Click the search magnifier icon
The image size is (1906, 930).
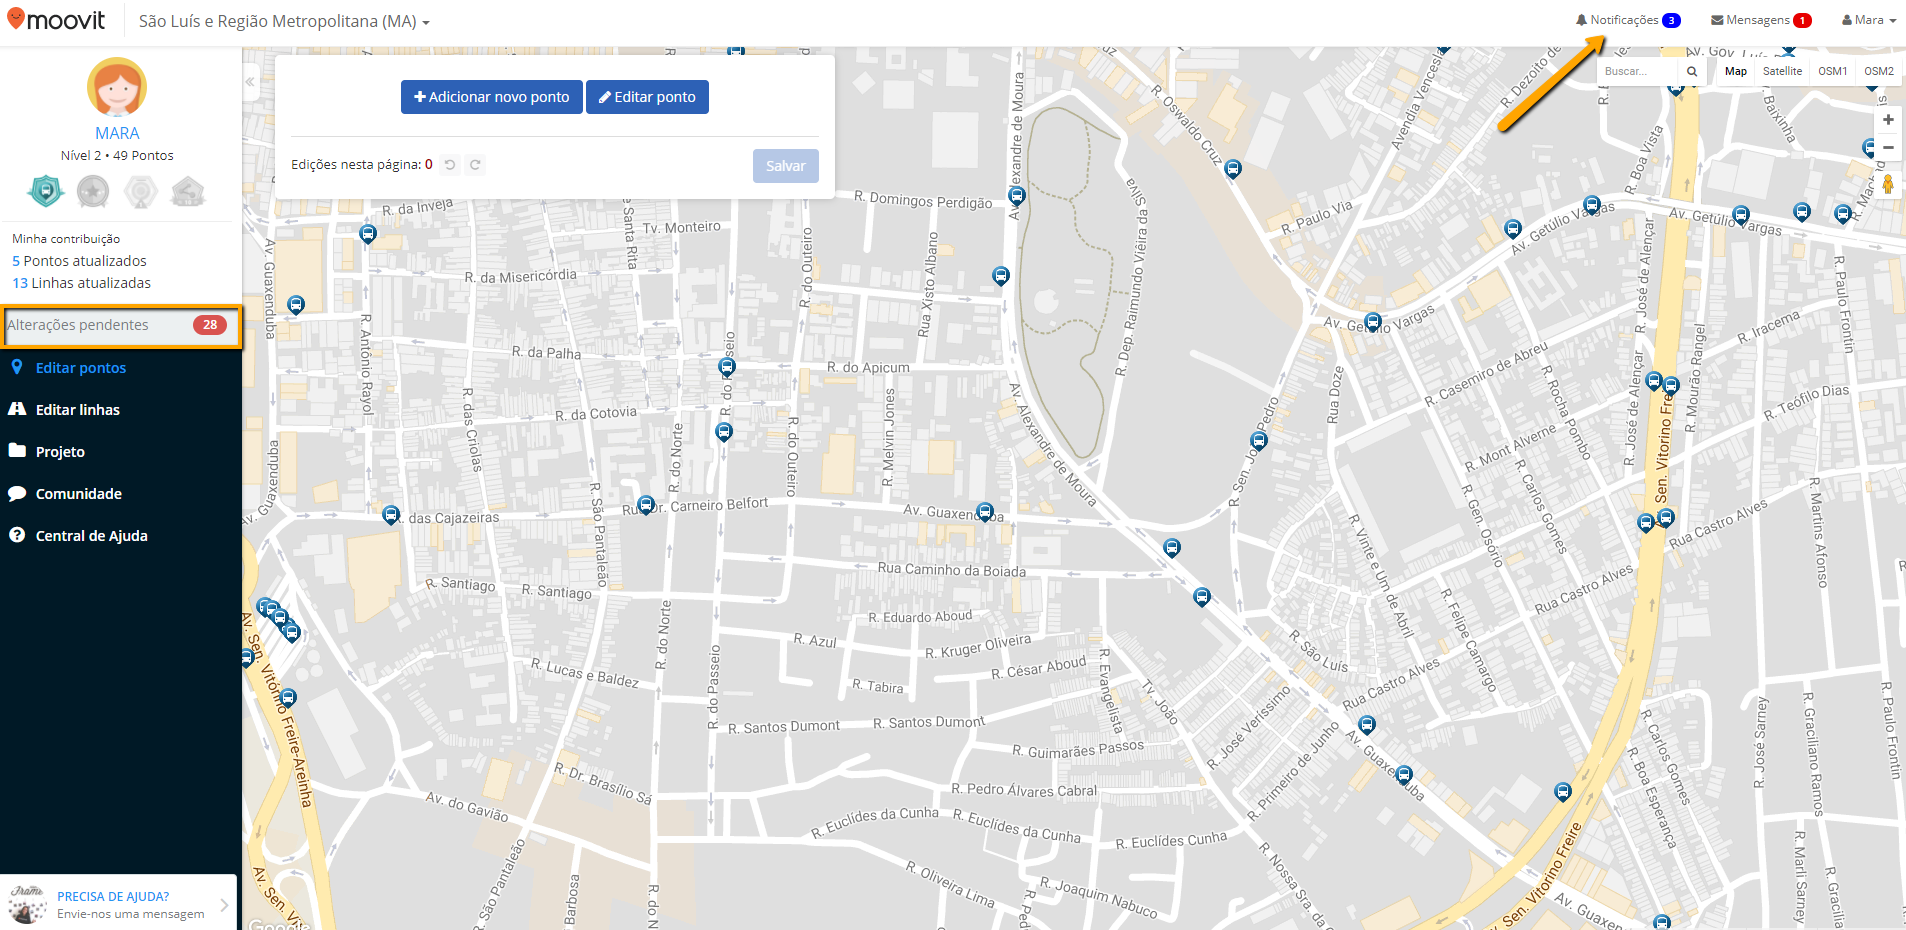click(1692, 71)
